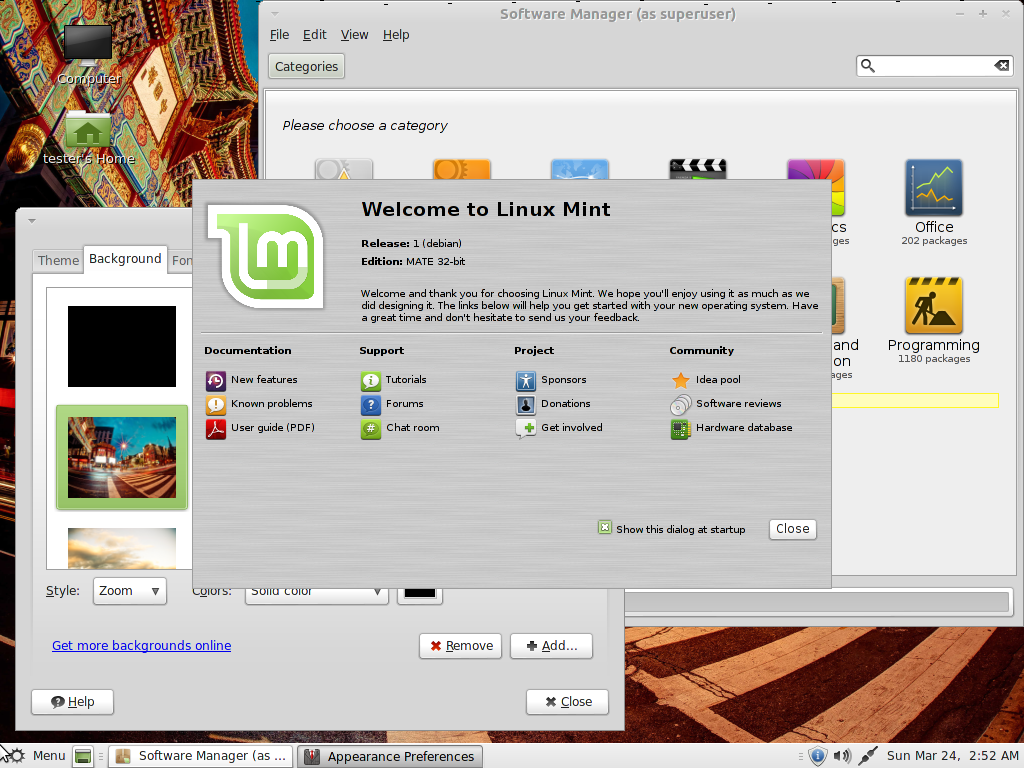Click Remove background button
Image resolution: width=1024 pixels, height=768 pixels.
(460, 646)
